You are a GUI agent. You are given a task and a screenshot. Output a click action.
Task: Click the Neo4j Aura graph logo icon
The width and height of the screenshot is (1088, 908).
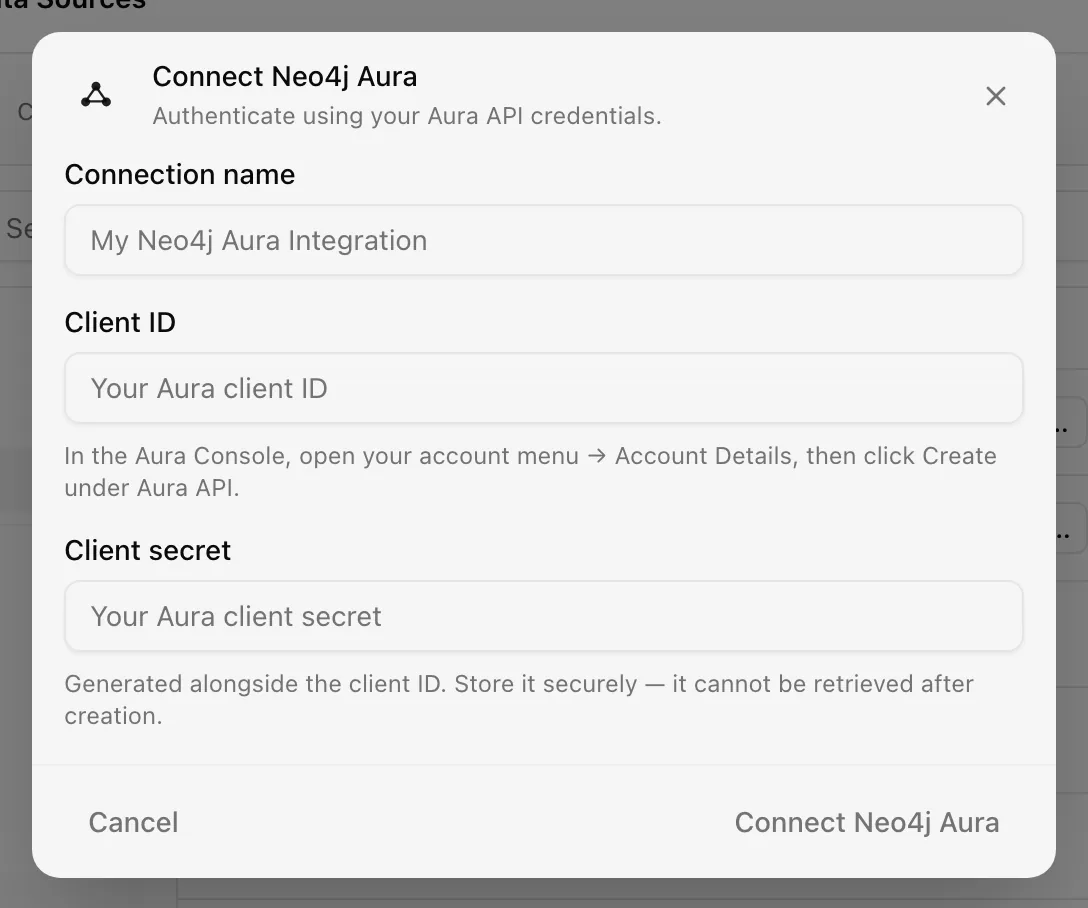click(96, 95)
